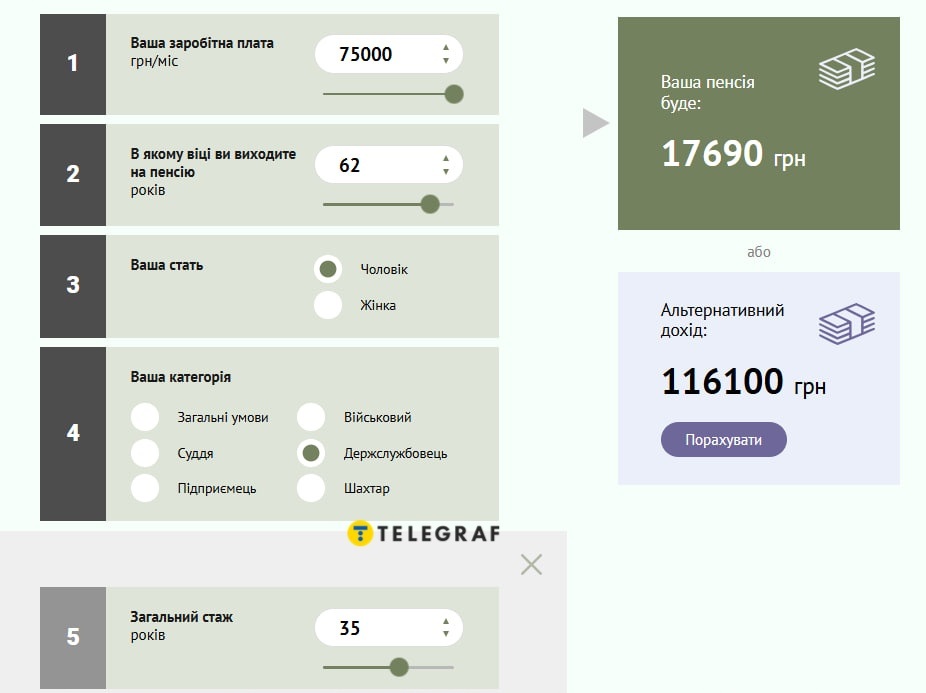
Task: Choose the Підприємець category
Action: click(x=145, y=489)
